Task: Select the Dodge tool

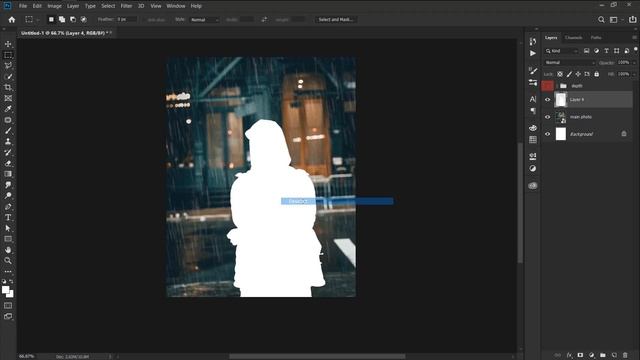Action: [x=8, y=196]
